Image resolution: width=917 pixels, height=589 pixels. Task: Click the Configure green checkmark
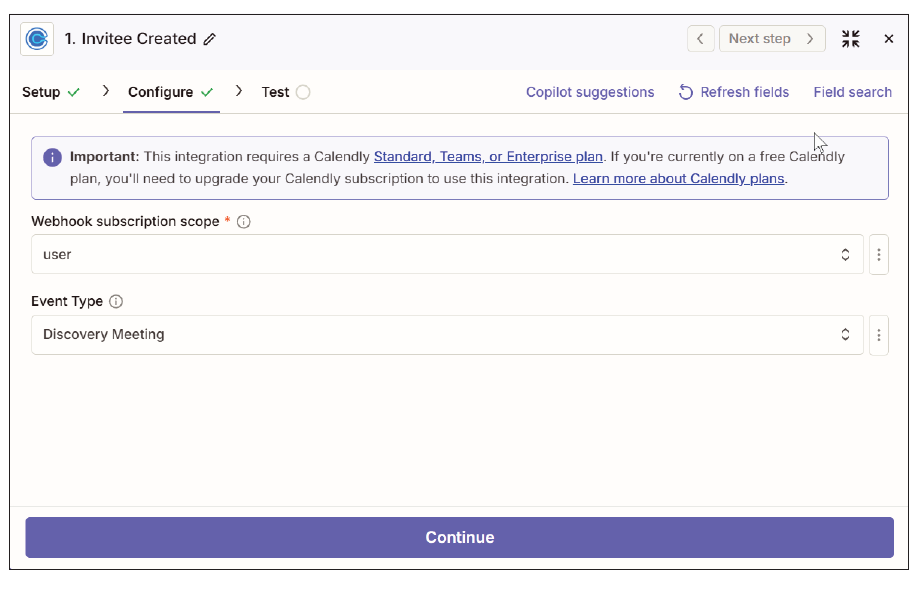[207, 92]
